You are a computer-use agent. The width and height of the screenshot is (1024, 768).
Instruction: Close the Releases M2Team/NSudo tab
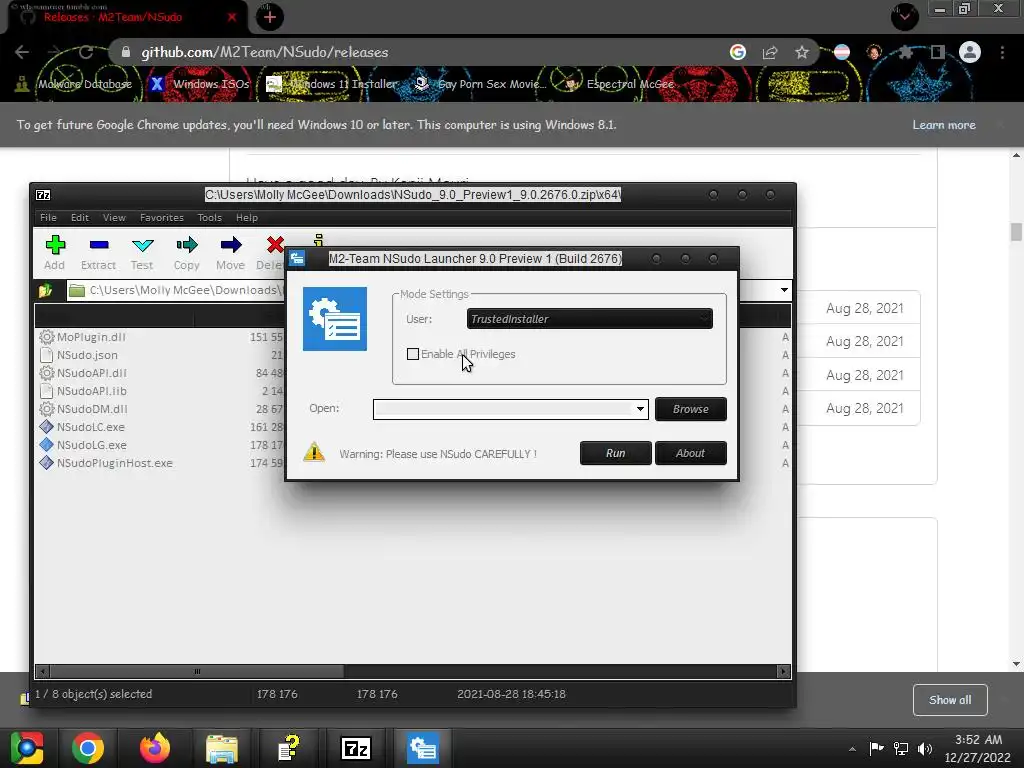(232, 17)
